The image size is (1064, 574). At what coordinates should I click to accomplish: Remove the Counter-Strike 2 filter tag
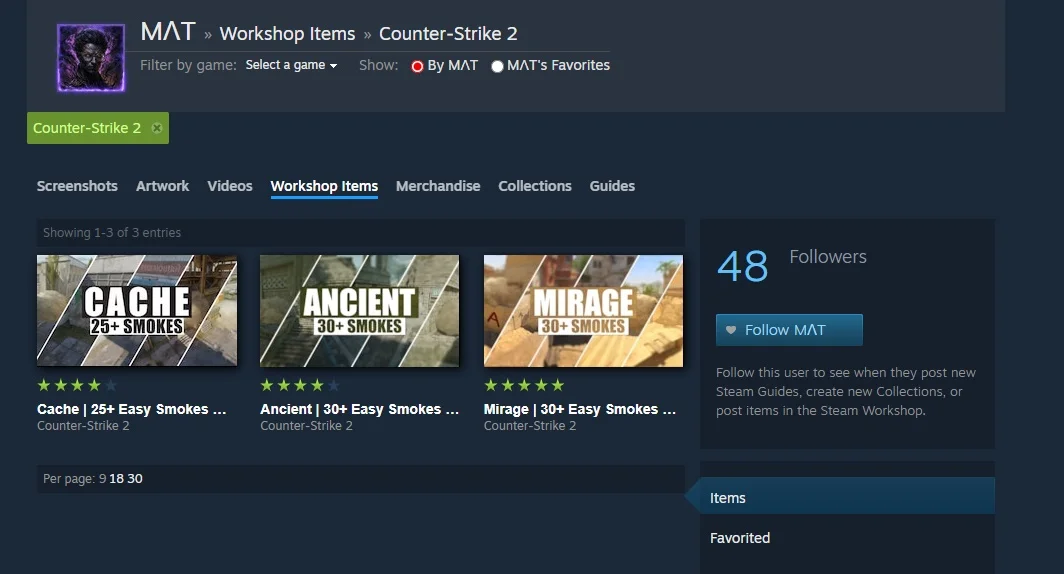click(157, 128)
